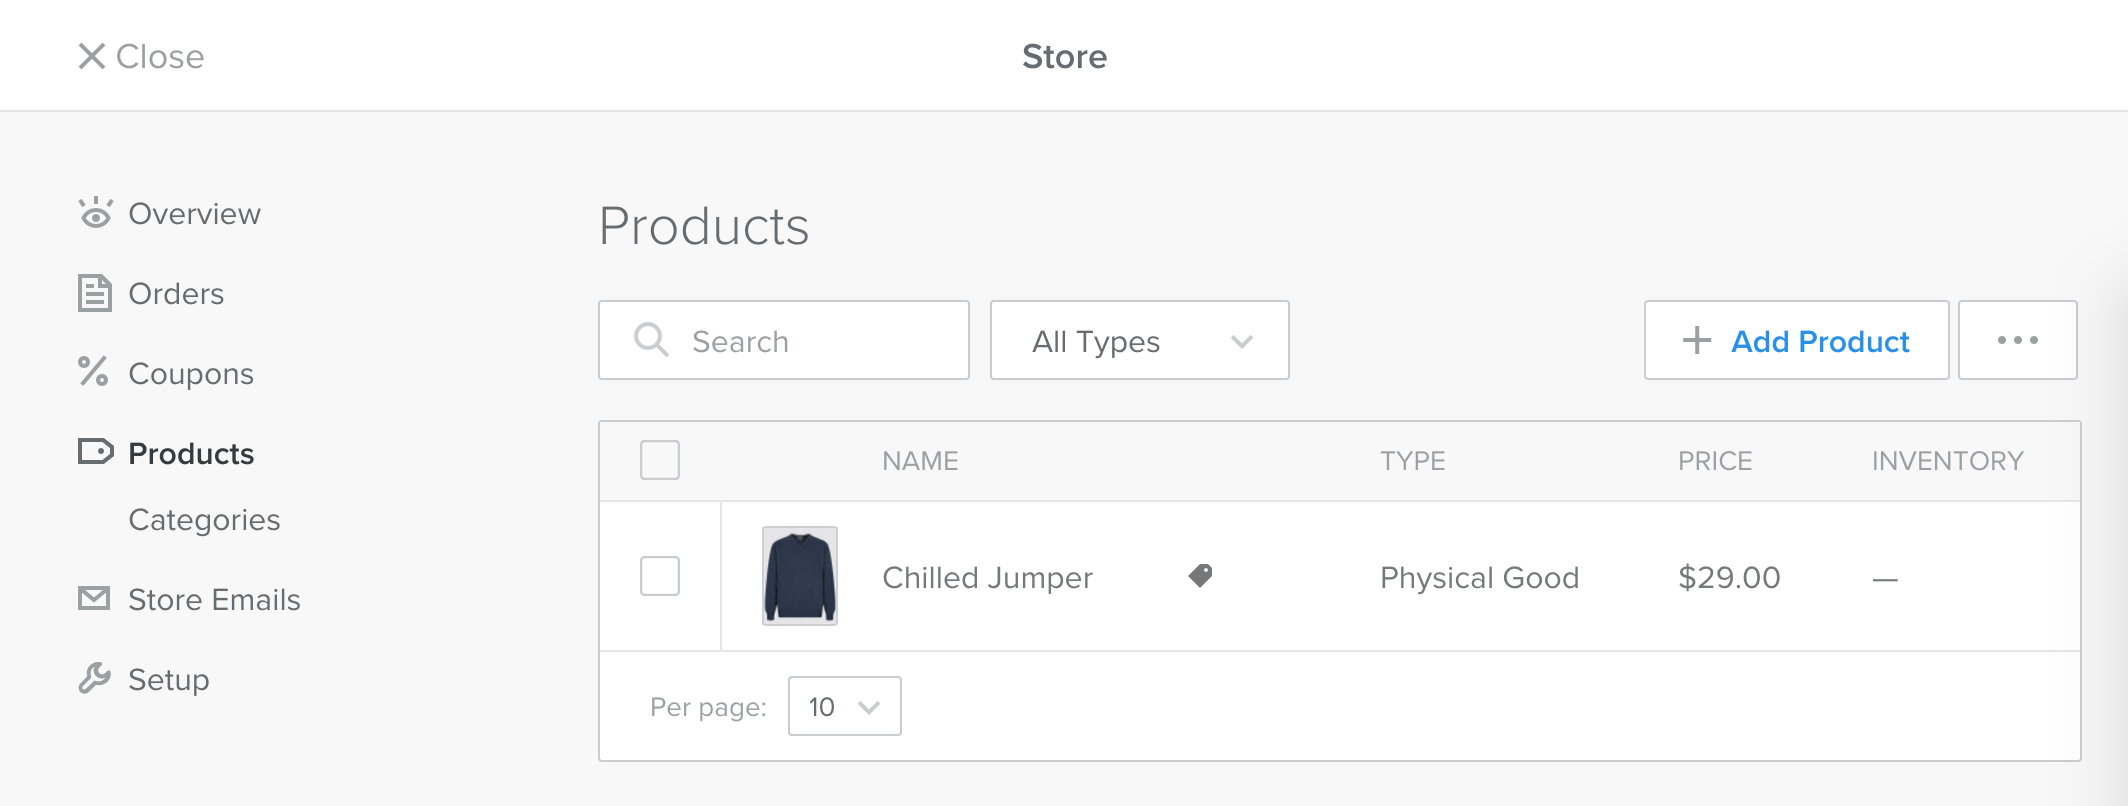Open Categories under Products
This screenshot has height=806, width=2128.
pos(204,520)
